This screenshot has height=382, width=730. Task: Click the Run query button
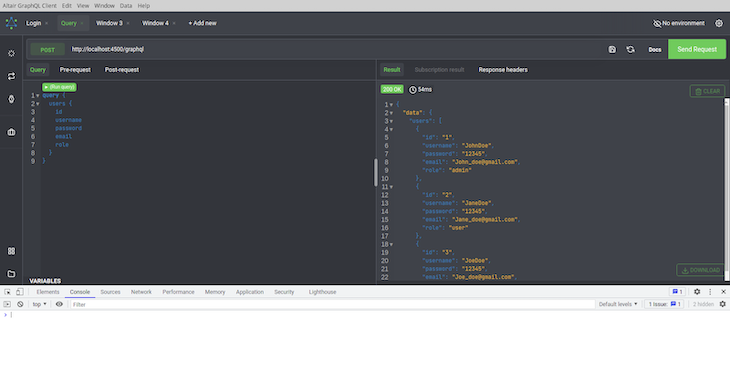tap(59, 87)
